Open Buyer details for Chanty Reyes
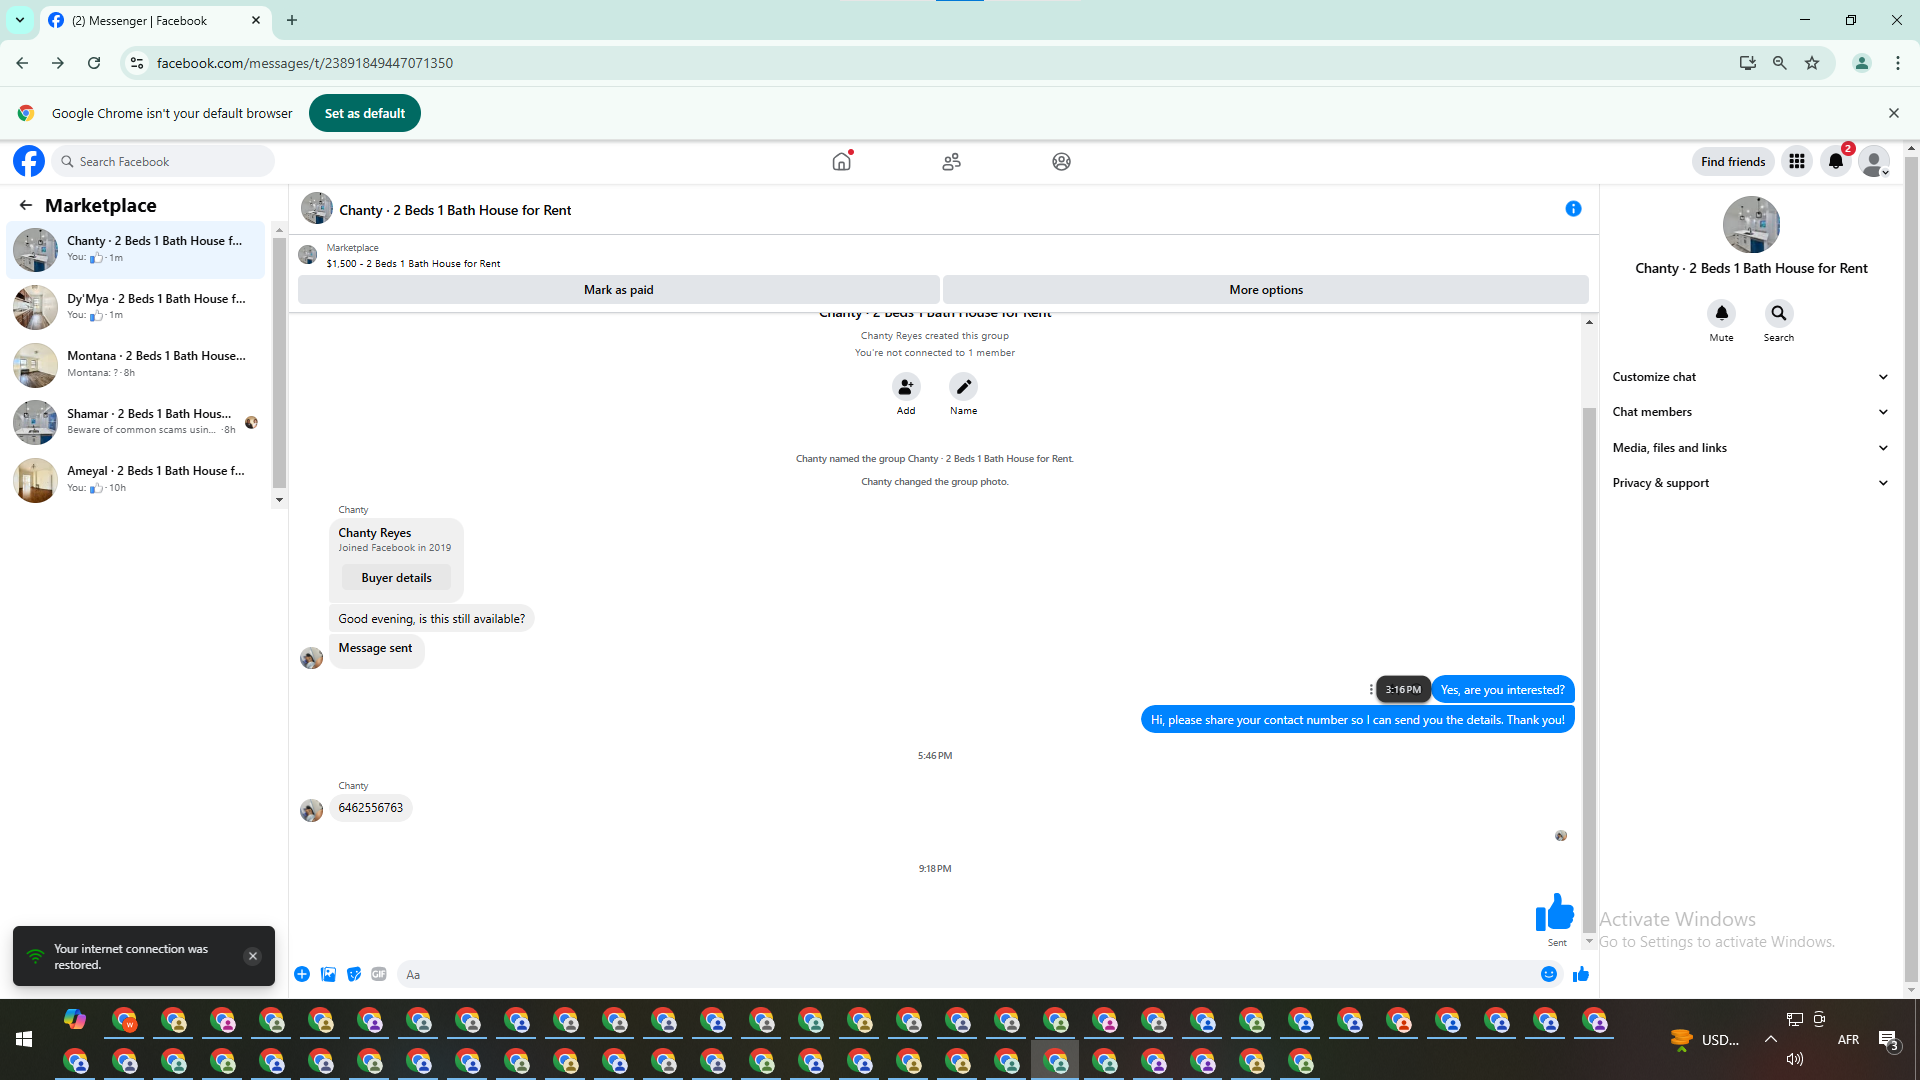Screen dimensions: 1920x1080 tap(396, 578)
